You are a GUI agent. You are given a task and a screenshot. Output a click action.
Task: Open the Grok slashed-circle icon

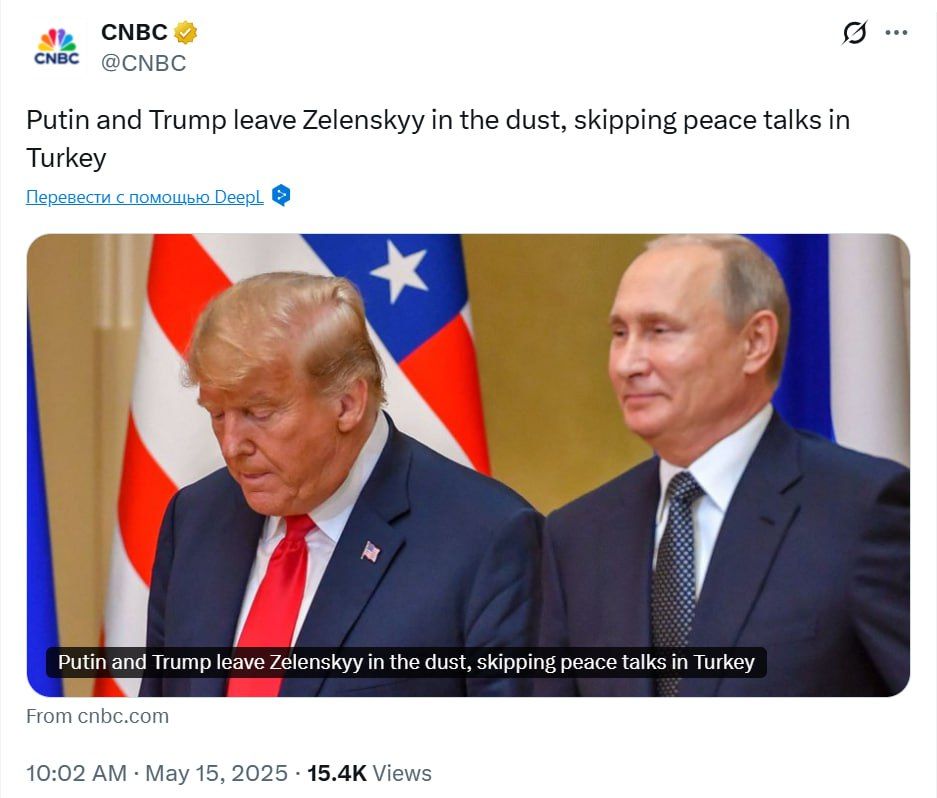pos(854,33)
